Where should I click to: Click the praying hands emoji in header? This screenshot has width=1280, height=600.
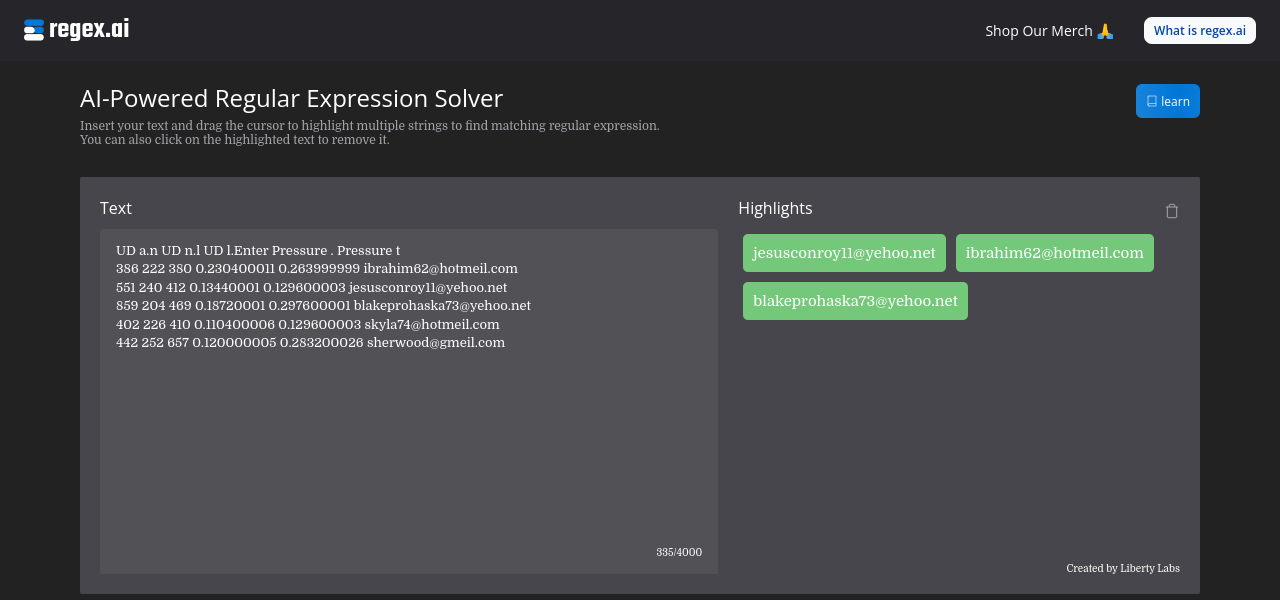[x=1105, y=31]
